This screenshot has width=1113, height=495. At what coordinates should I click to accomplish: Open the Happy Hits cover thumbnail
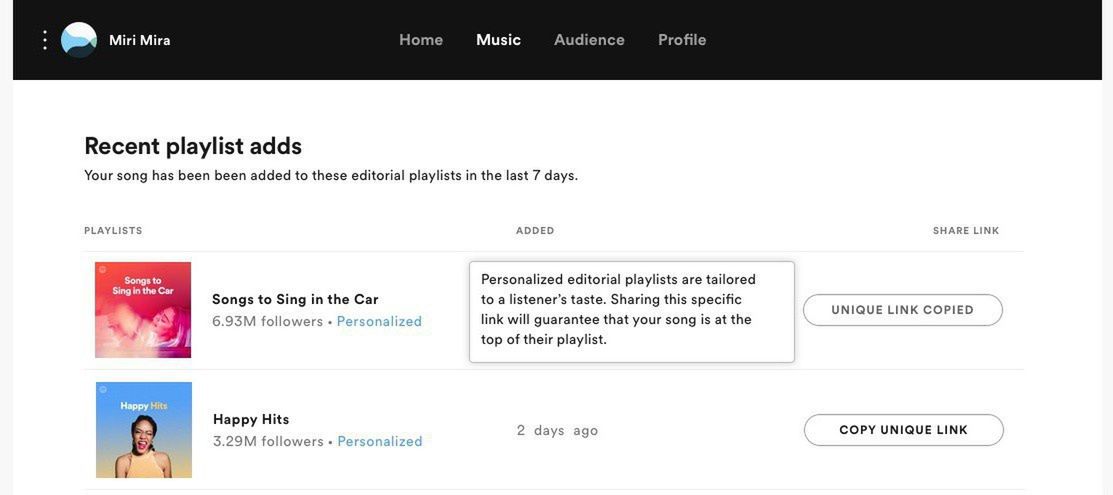click(144, 430)
